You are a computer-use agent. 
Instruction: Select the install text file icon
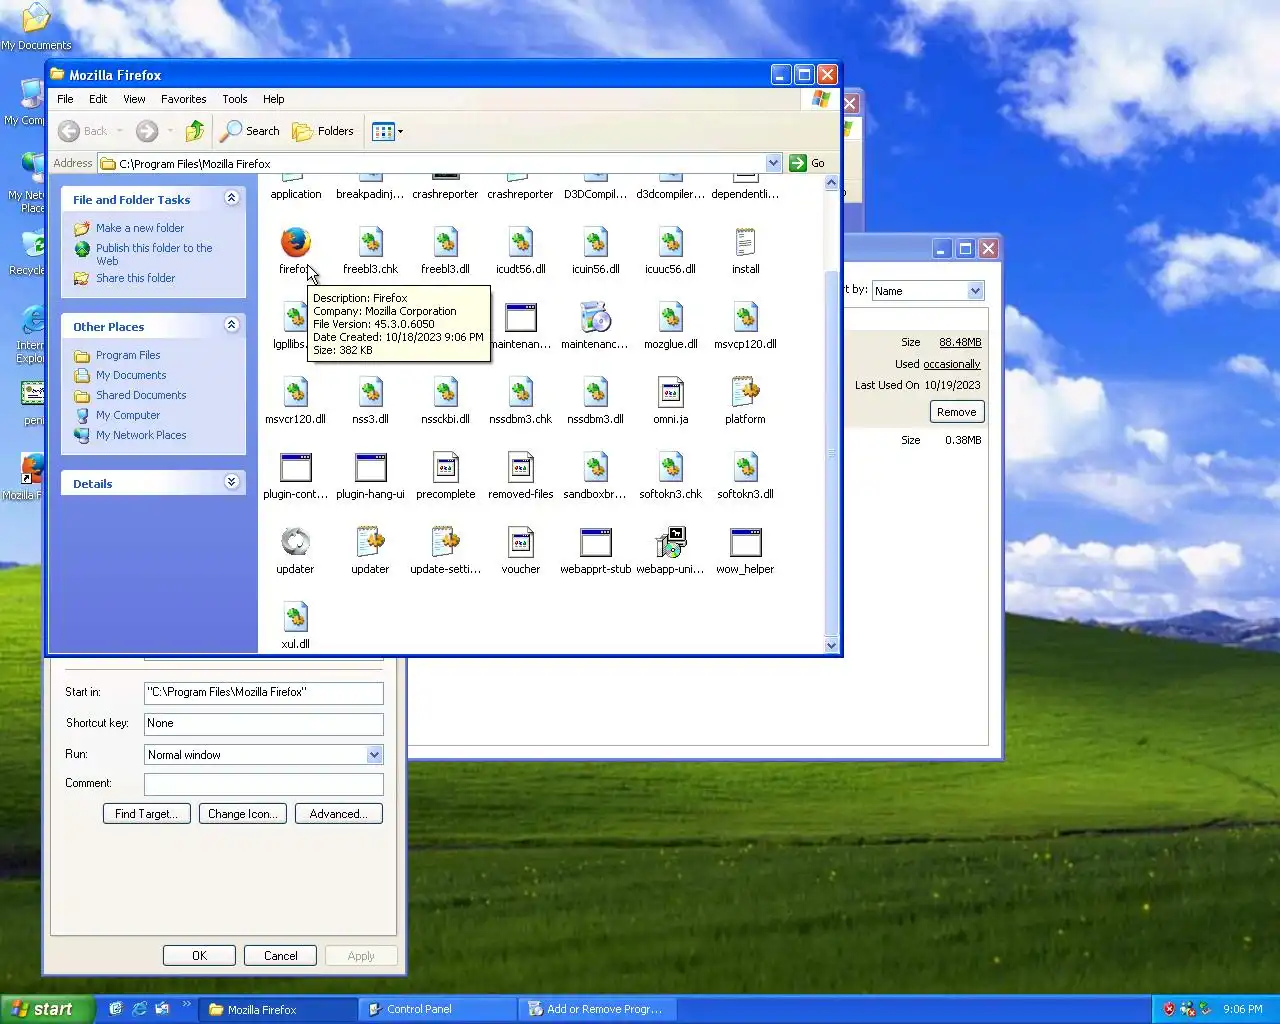pos(745,243)
